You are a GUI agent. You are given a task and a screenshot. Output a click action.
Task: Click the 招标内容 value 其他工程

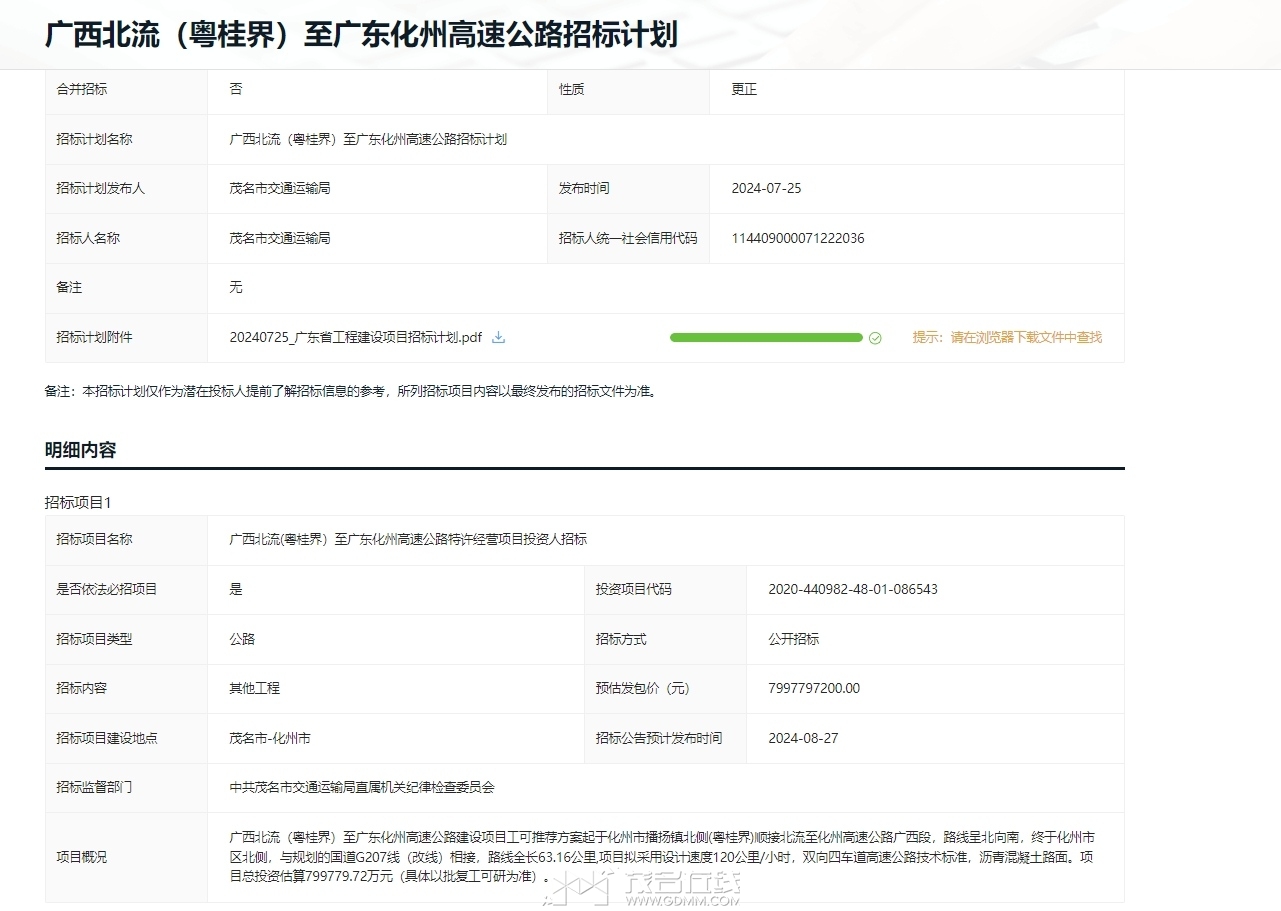tap(254, 688)
